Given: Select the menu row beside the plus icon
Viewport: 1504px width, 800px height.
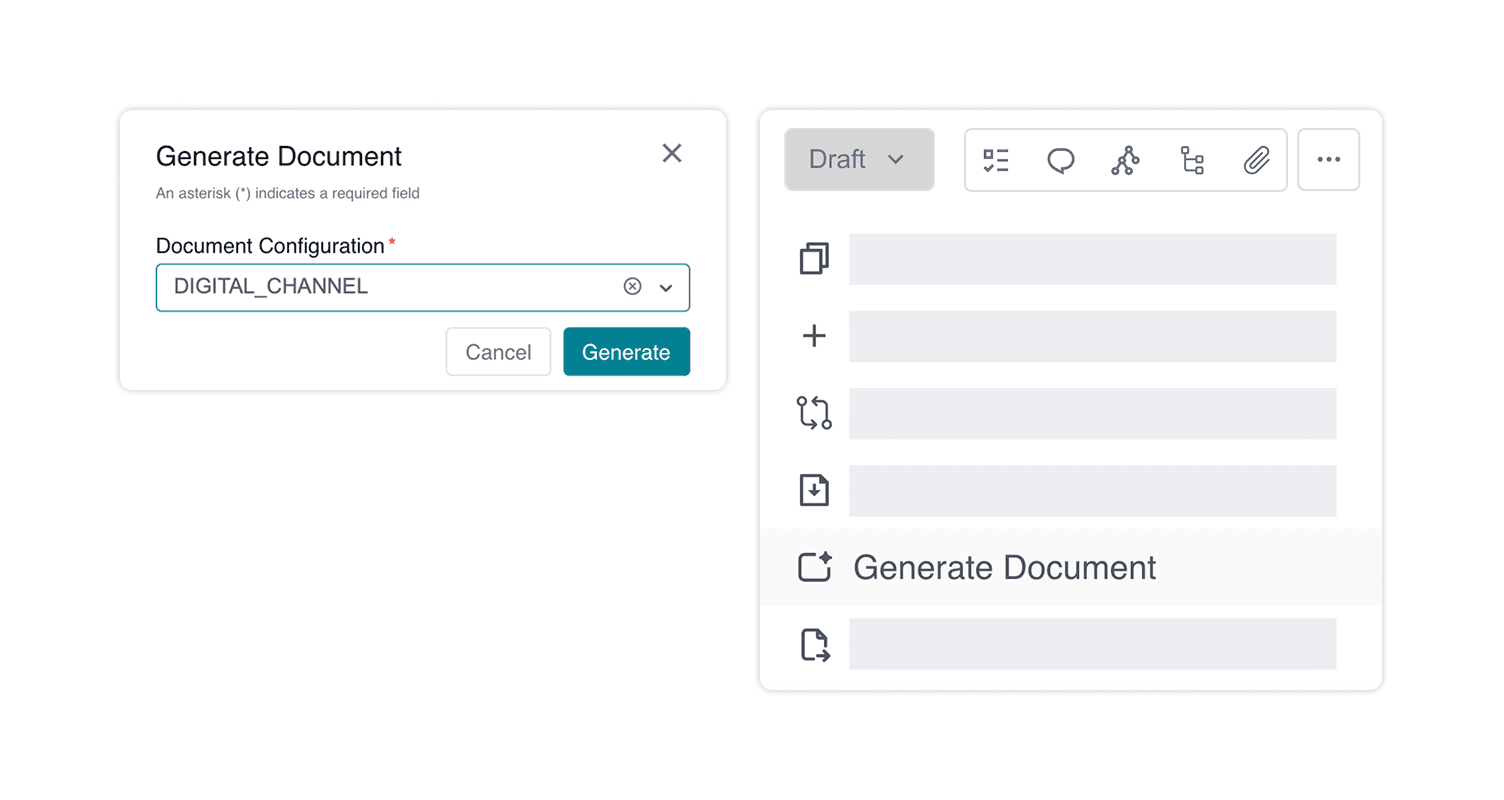Looking at the screenshot, I should tap(1092, 336).
